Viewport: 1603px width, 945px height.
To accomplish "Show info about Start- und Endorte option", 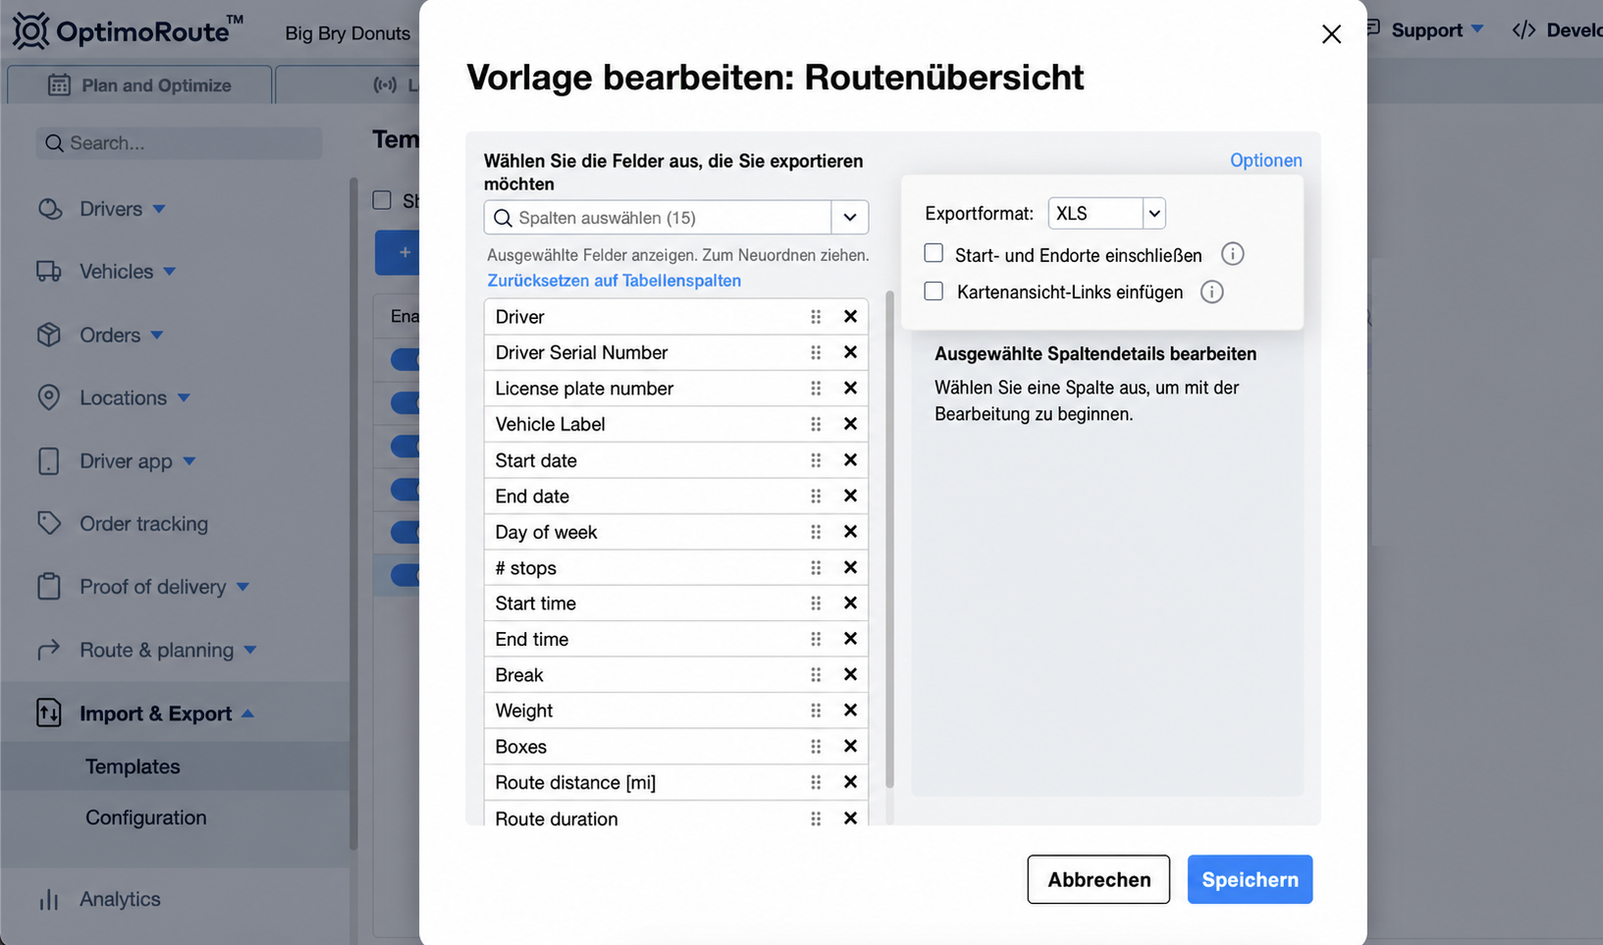I will (1233, 254).
